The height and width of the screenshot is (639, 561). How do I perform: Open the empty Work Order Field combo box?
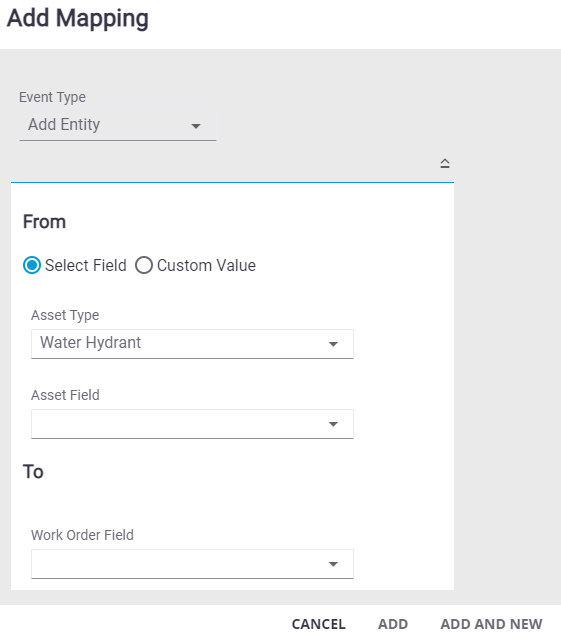click(192, 564)
